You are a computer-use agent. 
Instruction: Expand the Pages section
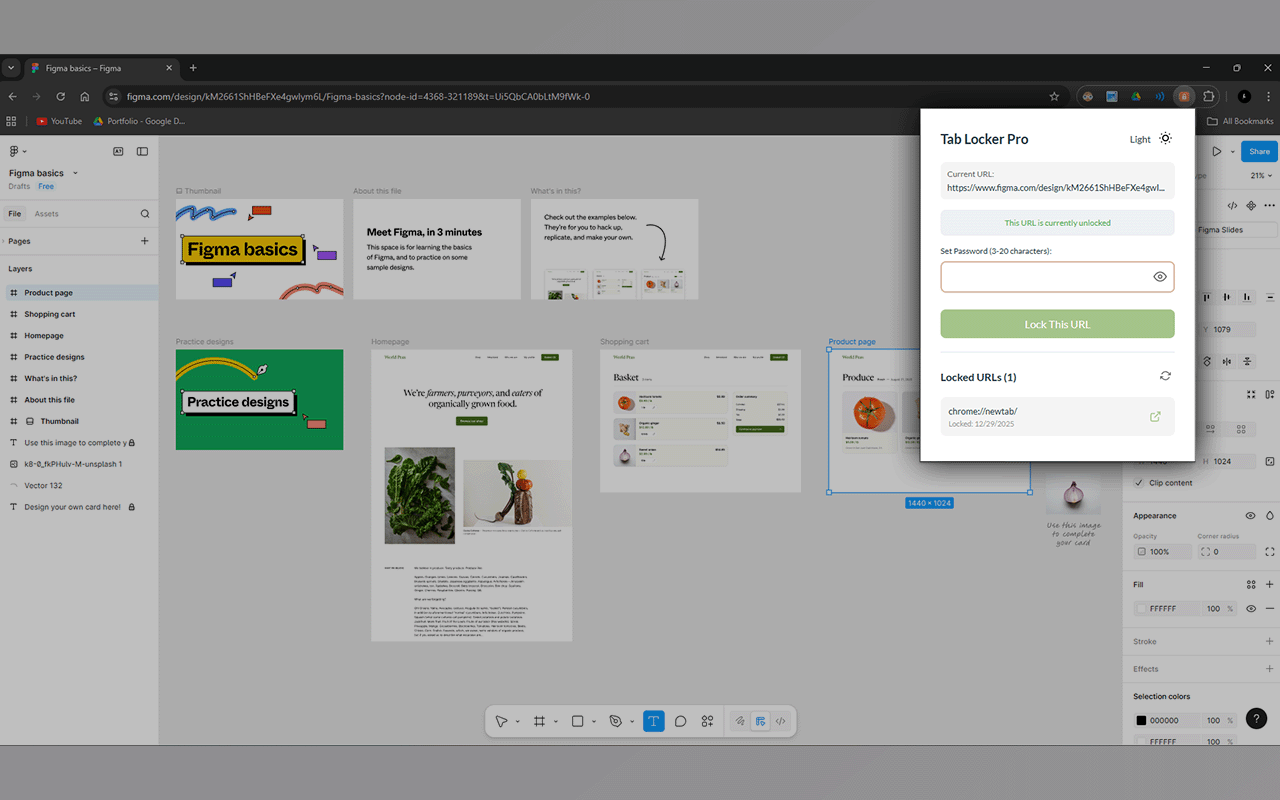[5, 241]
